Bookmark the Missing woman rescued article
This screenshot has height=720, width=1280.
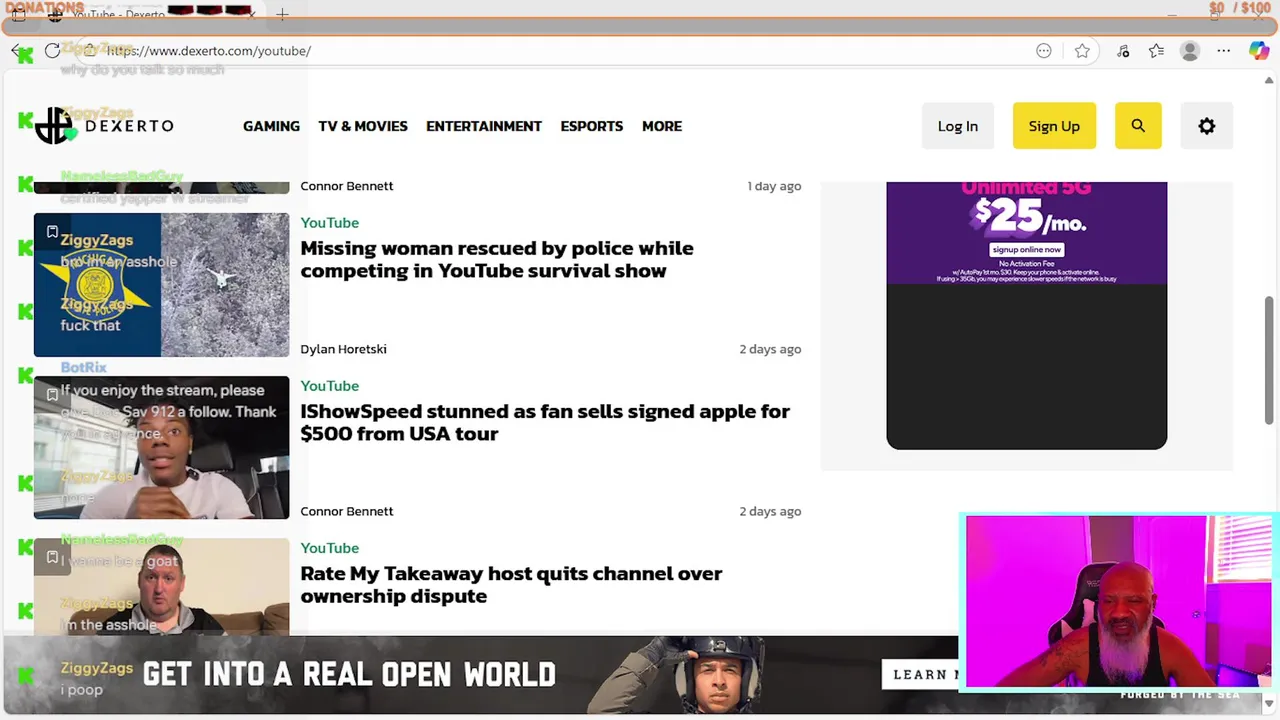tap(52, 232)
